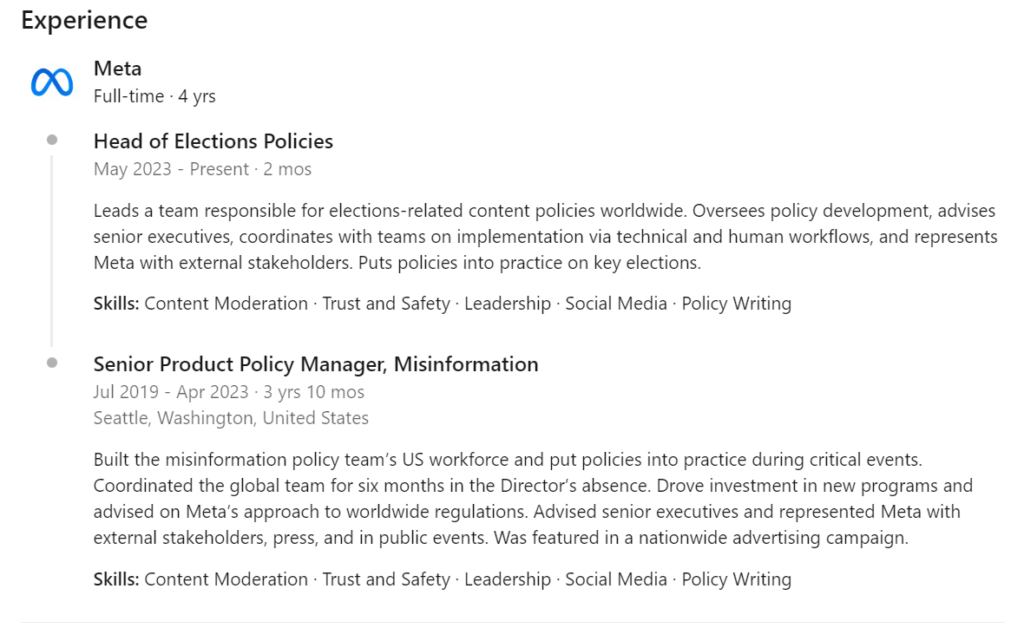Click Social Media skill under the Misinformation role
Viewport: 1024px width, 628px height.
(616, 579)
